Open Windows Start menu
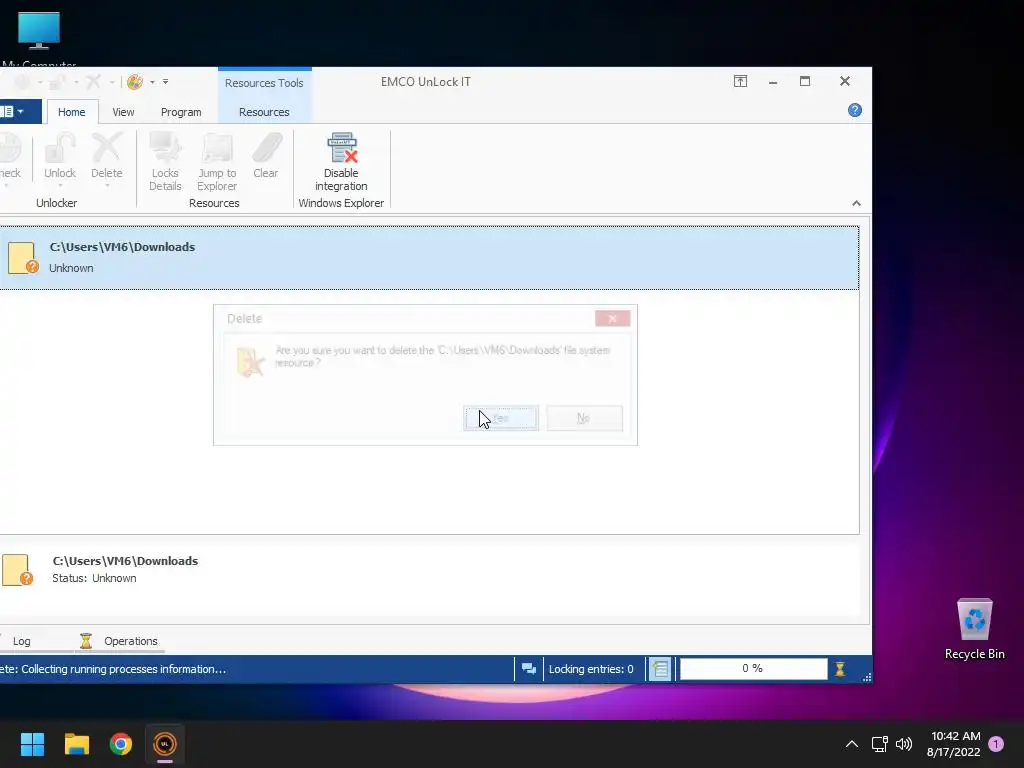 [33, 744]
